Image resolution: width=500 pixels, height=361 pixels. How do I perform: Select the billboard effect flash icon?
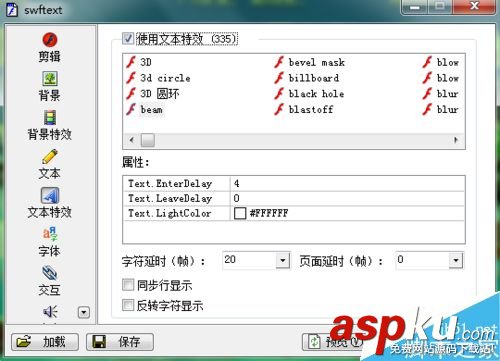279,78
